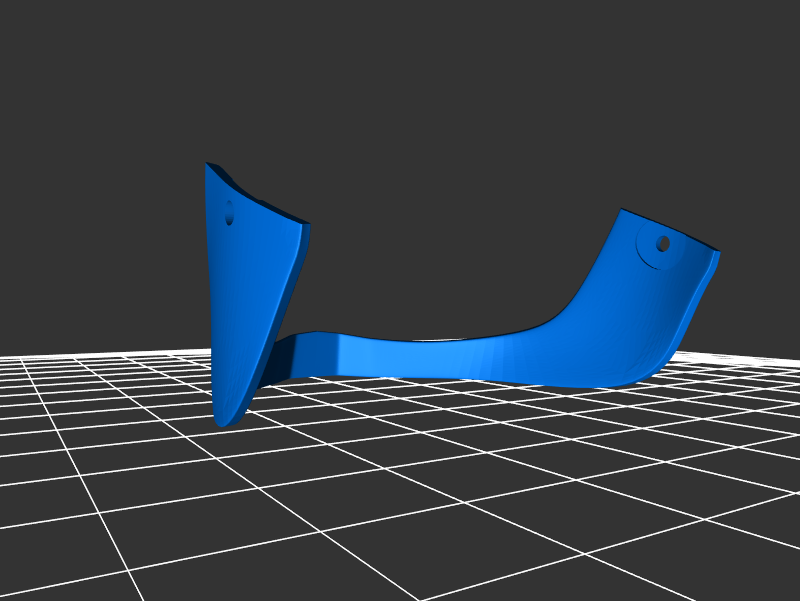Image resolution: width=800 pixels, height=601 pixels.
Task: Select the top-right corner of left panel
Action: click(308, 227)
